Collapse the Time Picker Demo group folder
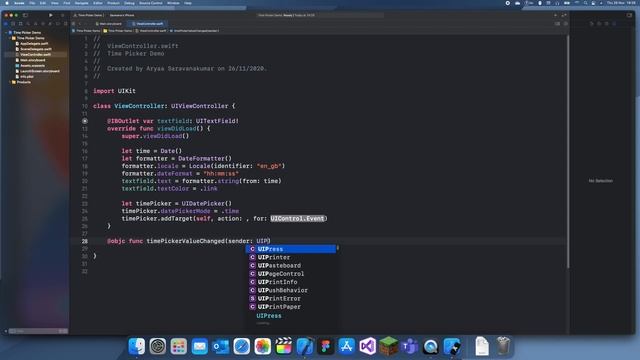Screen dimensions: 640x360 tap(10, 38)
